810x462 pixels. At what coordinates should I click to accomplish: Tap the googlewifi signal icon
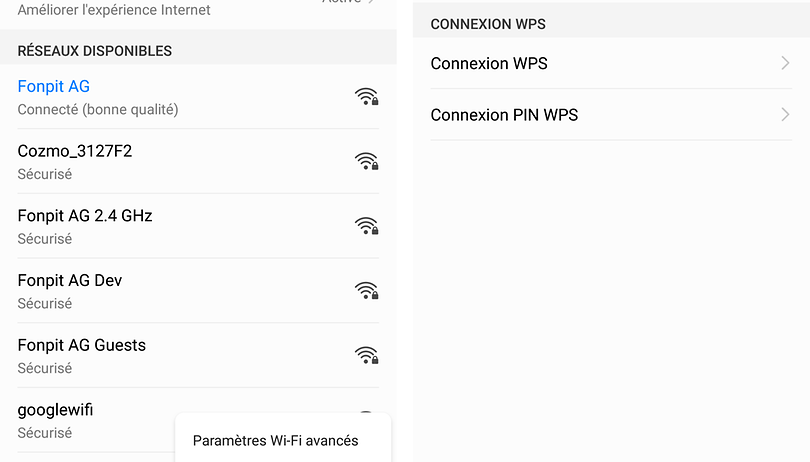pos(366,412)
